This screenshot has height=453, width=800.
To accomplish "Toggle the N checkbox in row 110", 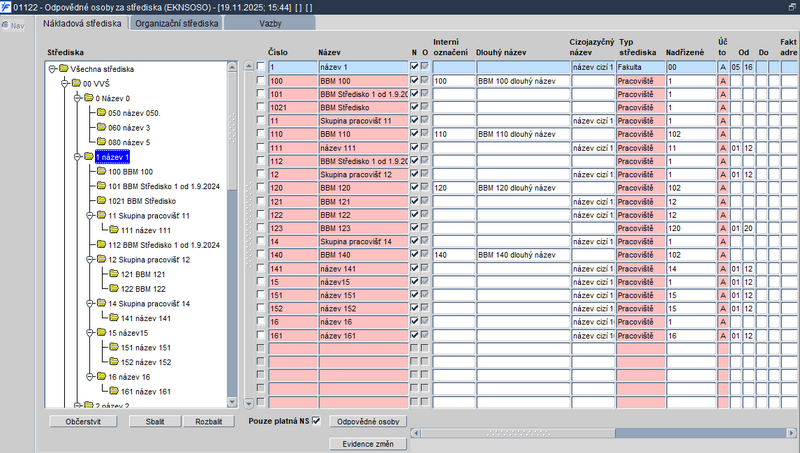I will pos(414,134).
